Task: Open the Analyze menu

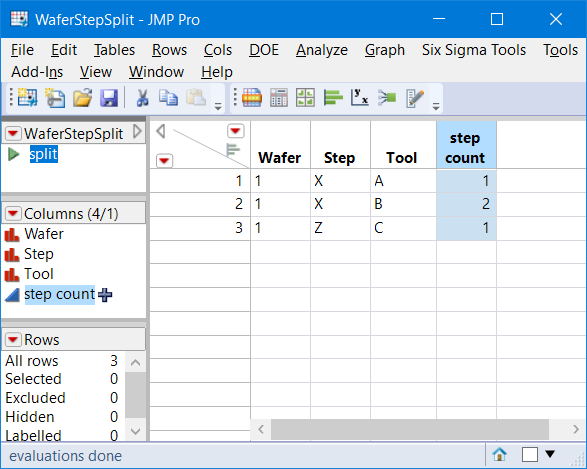Action: [x=322, y=50]
